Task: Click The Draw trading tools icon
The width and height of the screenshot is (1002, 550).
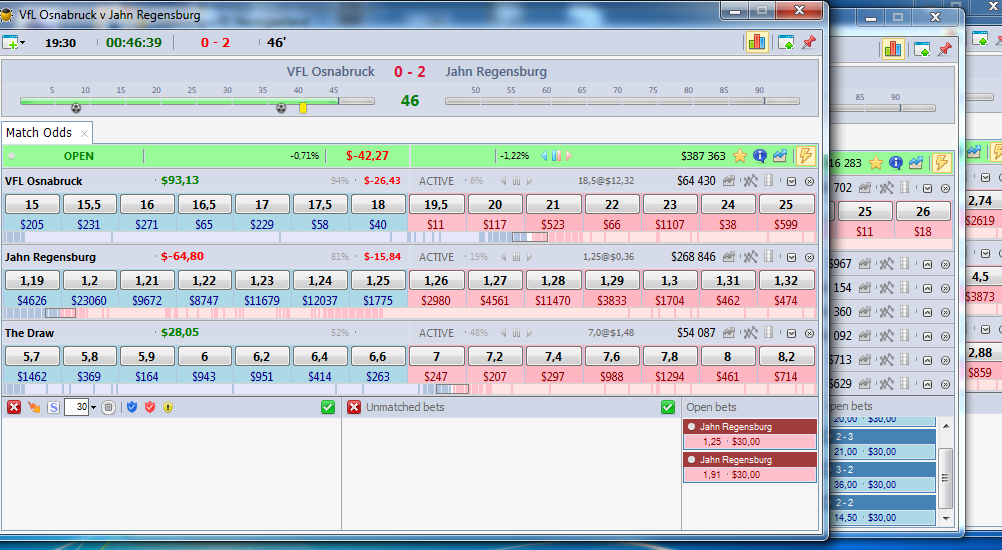Action: point(750,333)
